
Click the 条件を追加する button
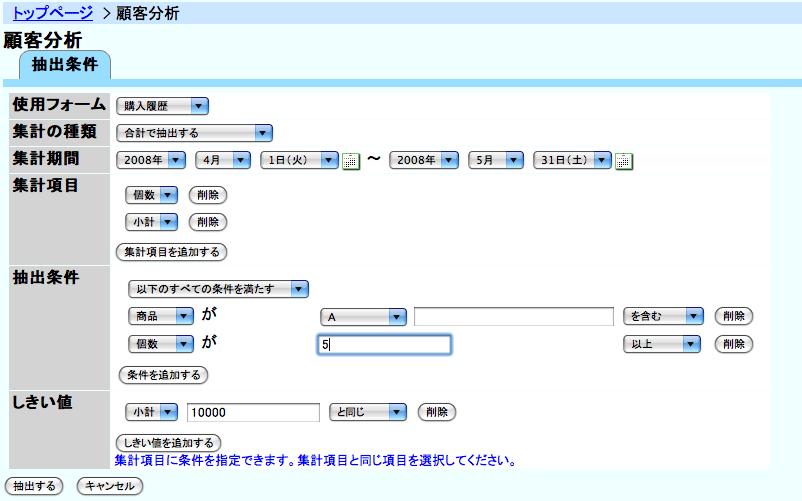coord(163,375)
